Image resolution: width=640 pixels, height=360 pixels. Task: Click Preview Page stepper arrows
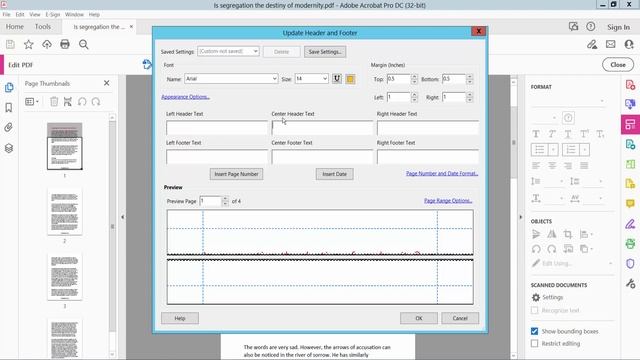[x=225, y=201]
